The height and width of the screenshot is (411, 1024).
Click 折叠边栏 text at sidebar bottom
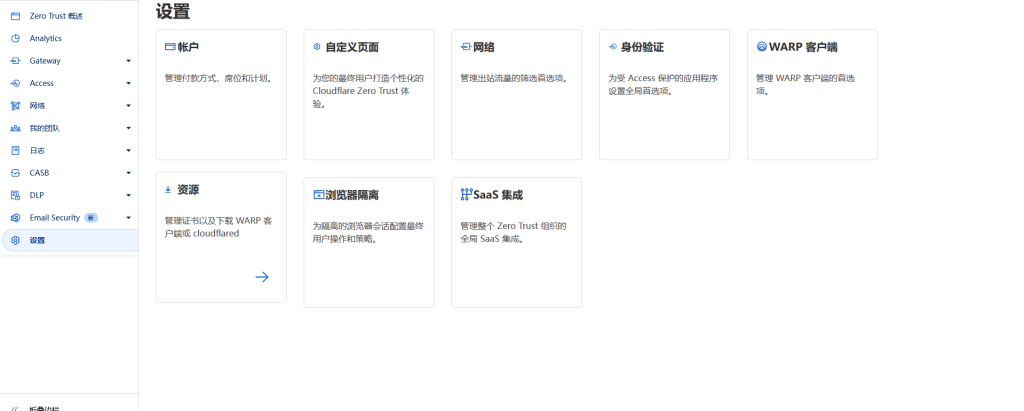click(x=44, y=409)
